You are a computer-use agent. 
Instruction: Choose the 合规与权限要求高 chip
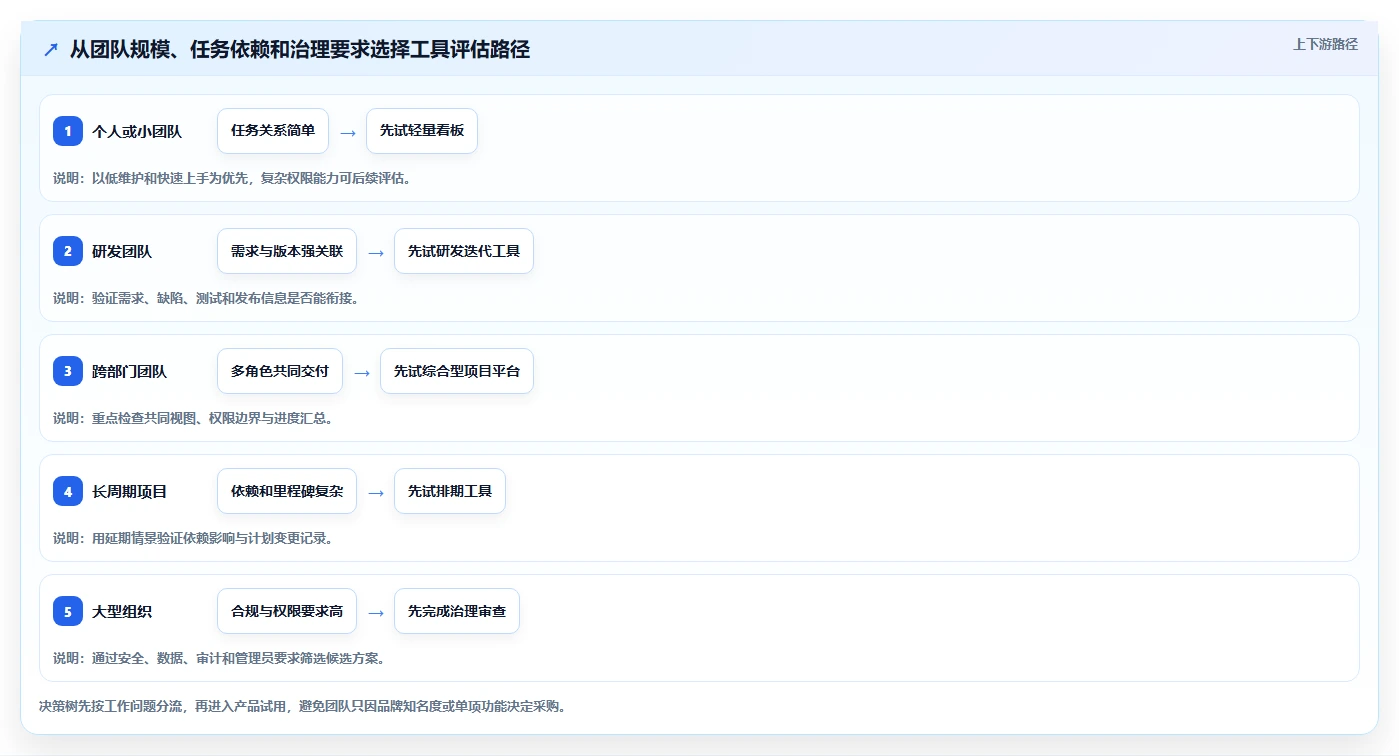click(287, 611)
